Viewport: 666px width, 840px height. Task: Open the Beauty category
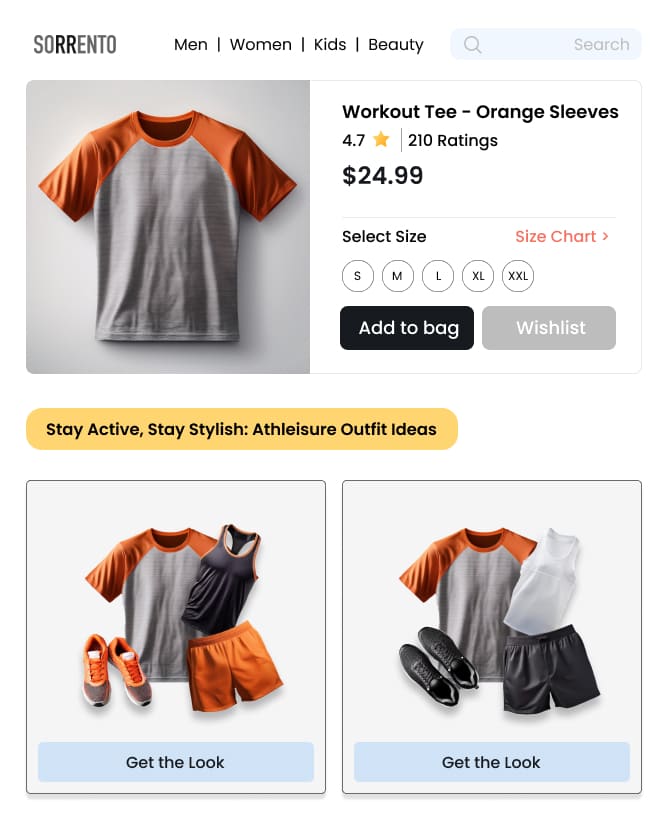[x=395, y=45]
